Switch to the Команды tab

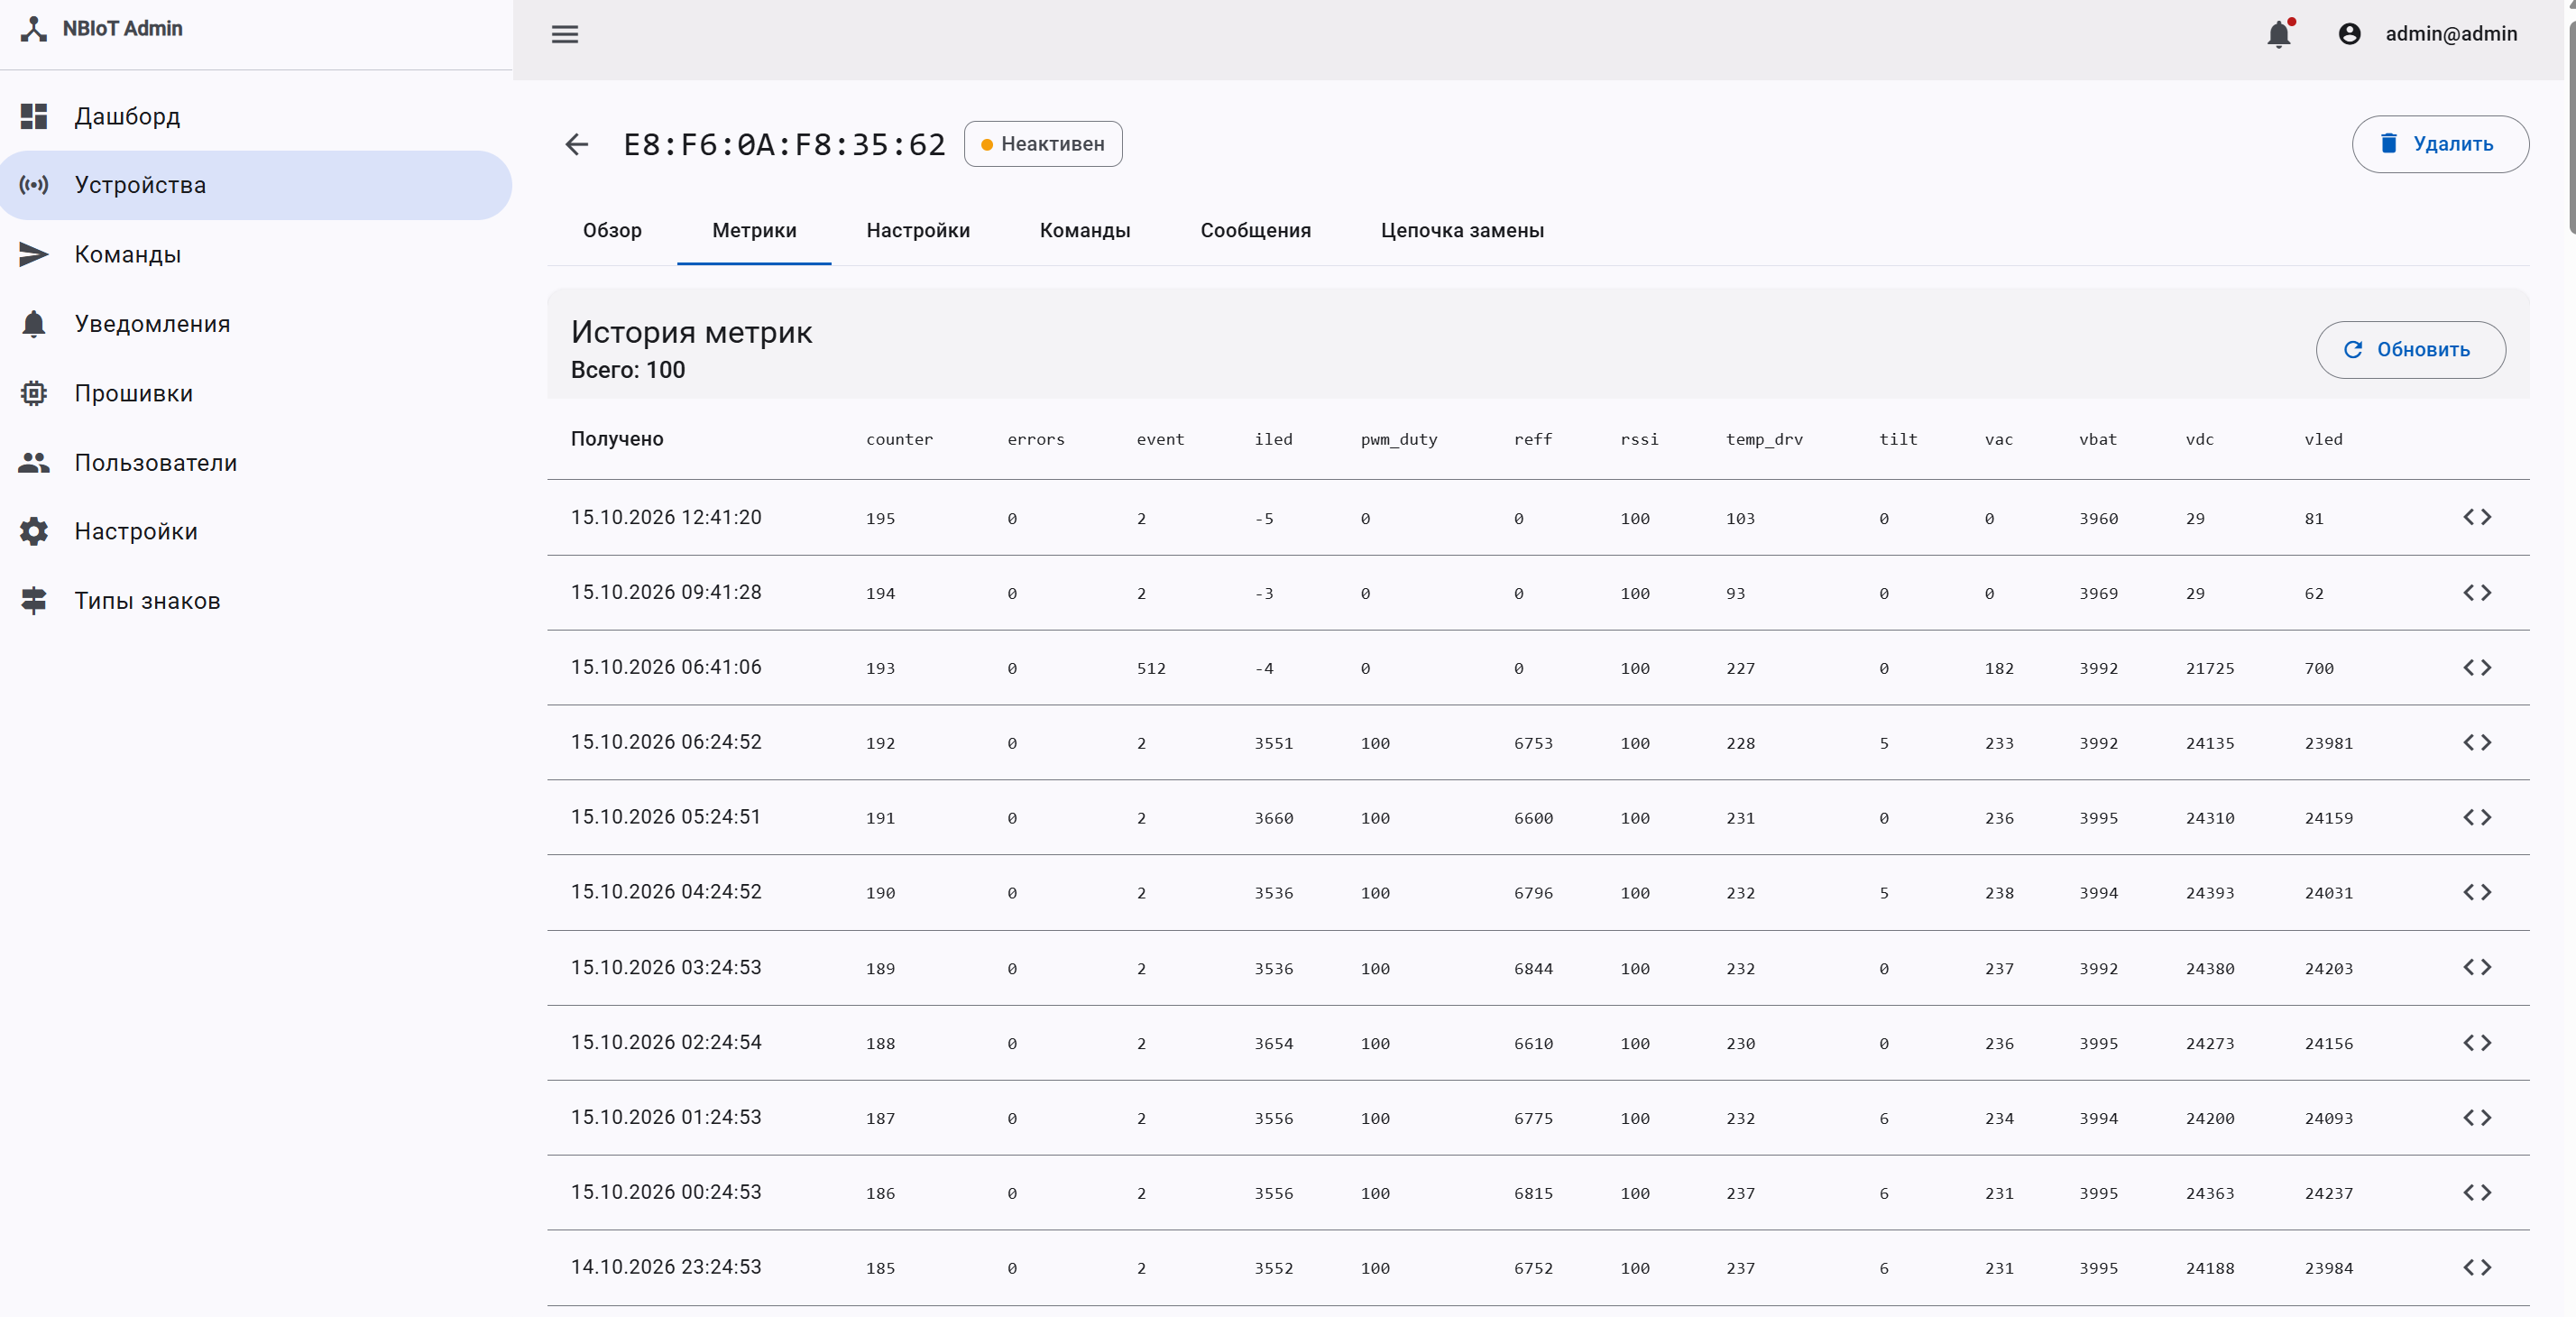click(1085, 230)
